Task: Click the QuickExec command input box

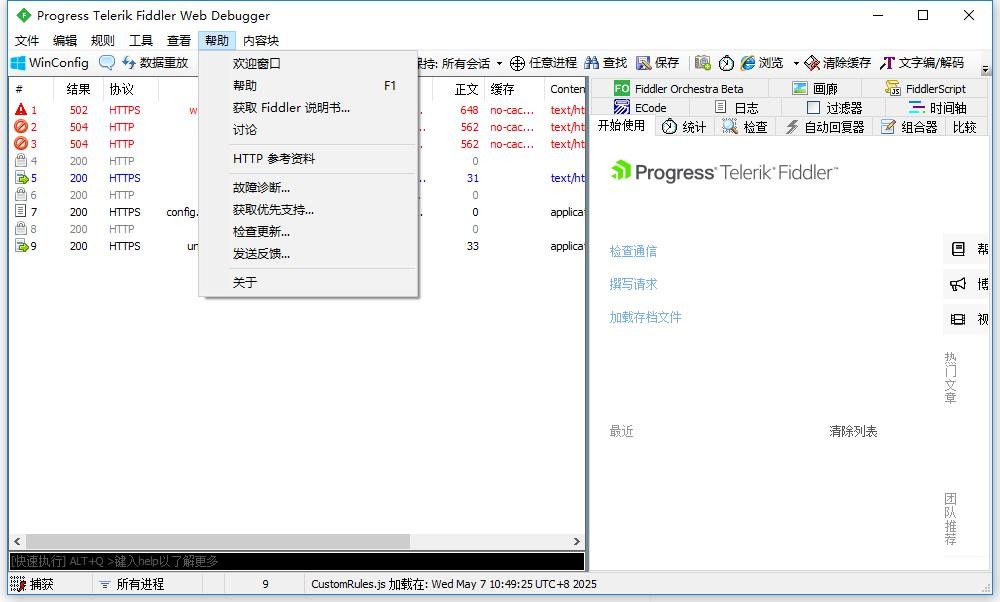Action: pyautogui.click(x=297, y=561)
